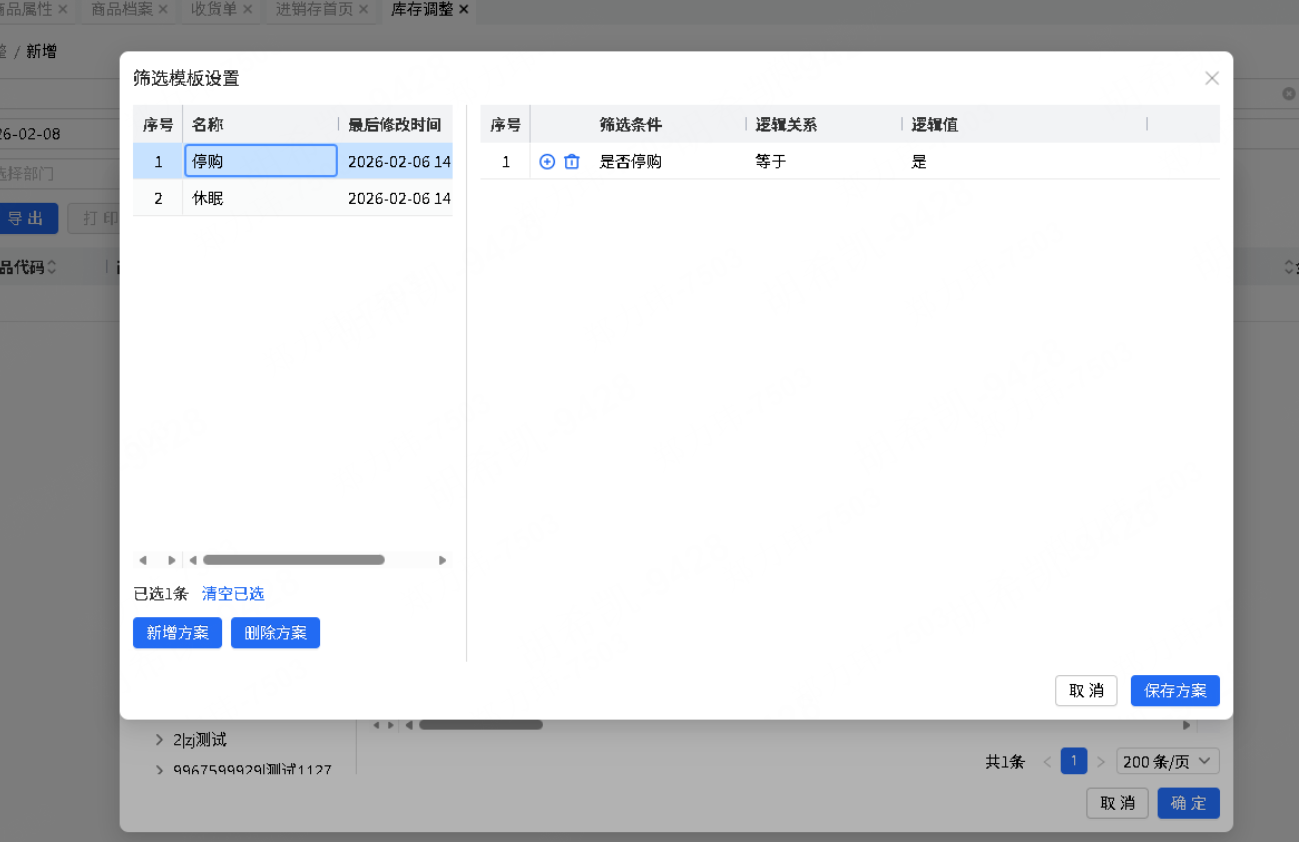Image resolution: width=1299 pixels, height=842 pixels.
Task: Click the 逻辑值 column header
Action: [935, 125]
